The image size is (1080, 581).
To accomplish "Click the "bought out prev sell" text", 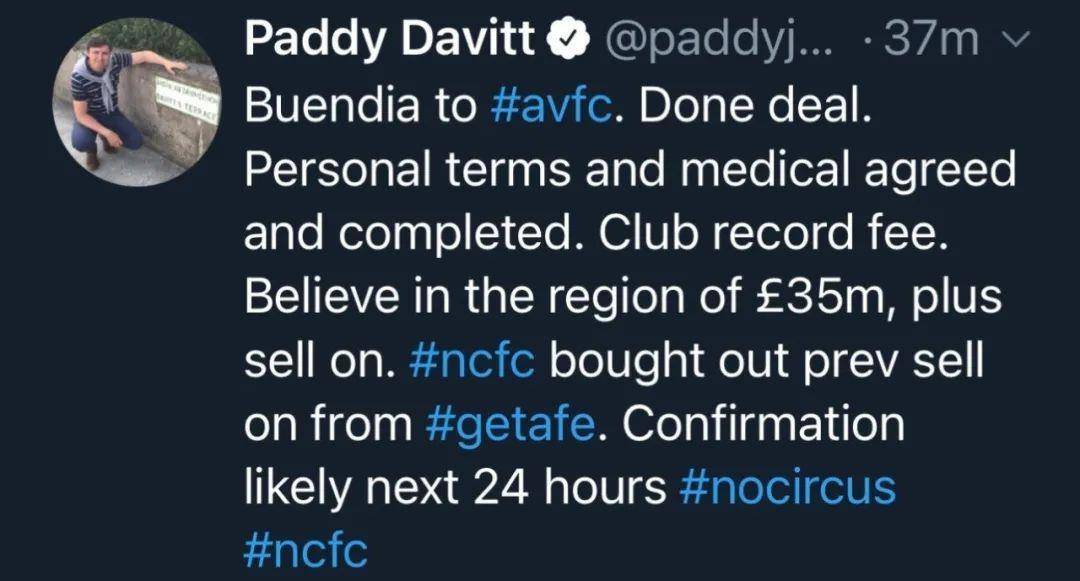I will point(766,362).
